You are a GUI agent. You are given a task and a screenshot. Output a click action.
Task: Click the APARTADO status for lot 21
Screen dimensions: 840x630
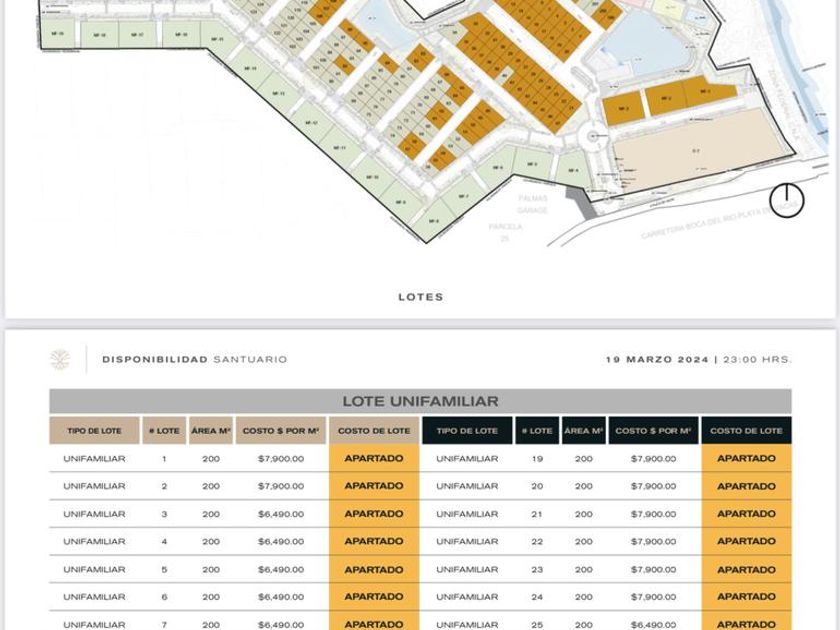point(746,514)
